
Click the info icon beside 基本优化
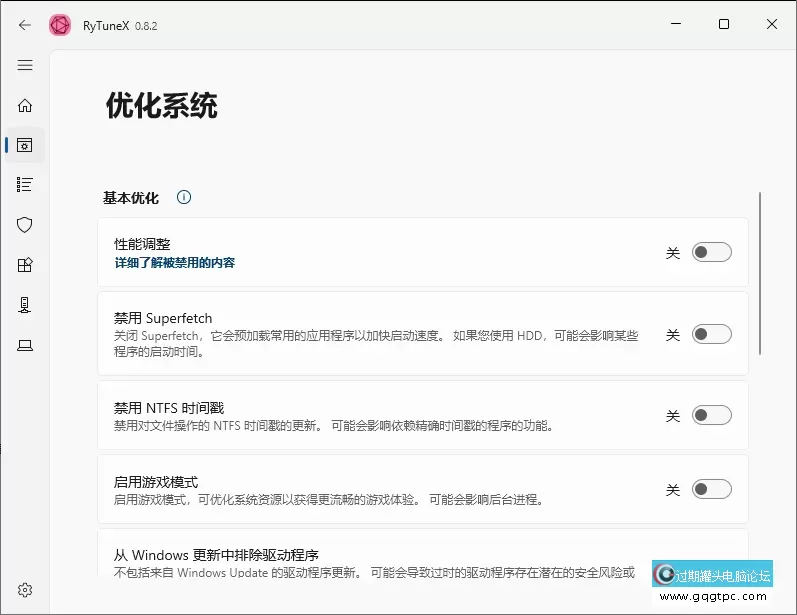click(184, 197)
